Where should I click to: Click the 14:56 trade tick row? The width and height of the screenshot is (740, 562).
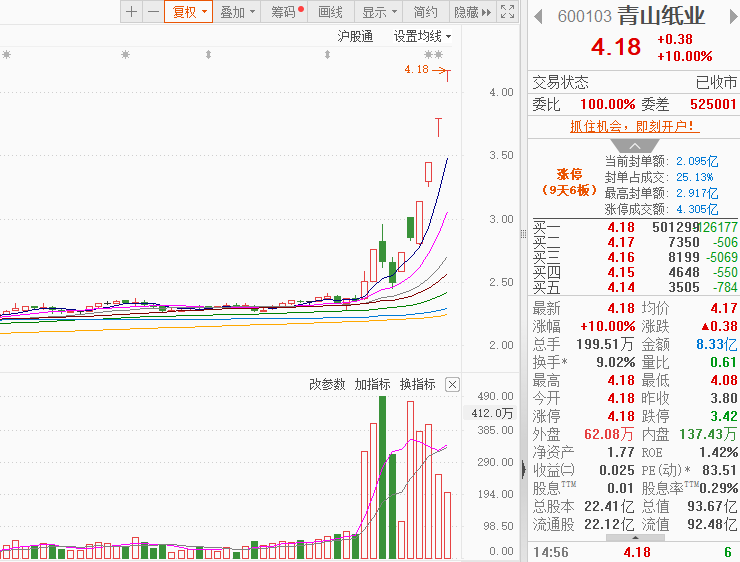point(633,552)
